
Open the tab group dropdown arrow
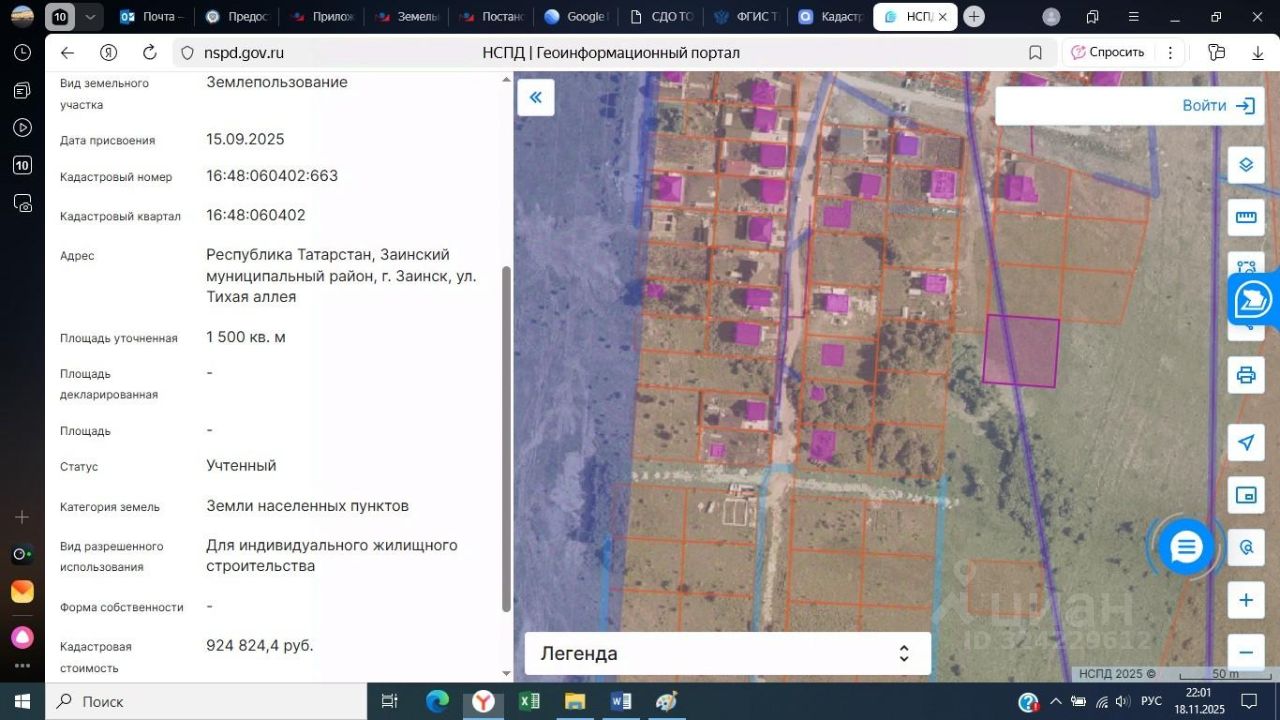(91, 17)
